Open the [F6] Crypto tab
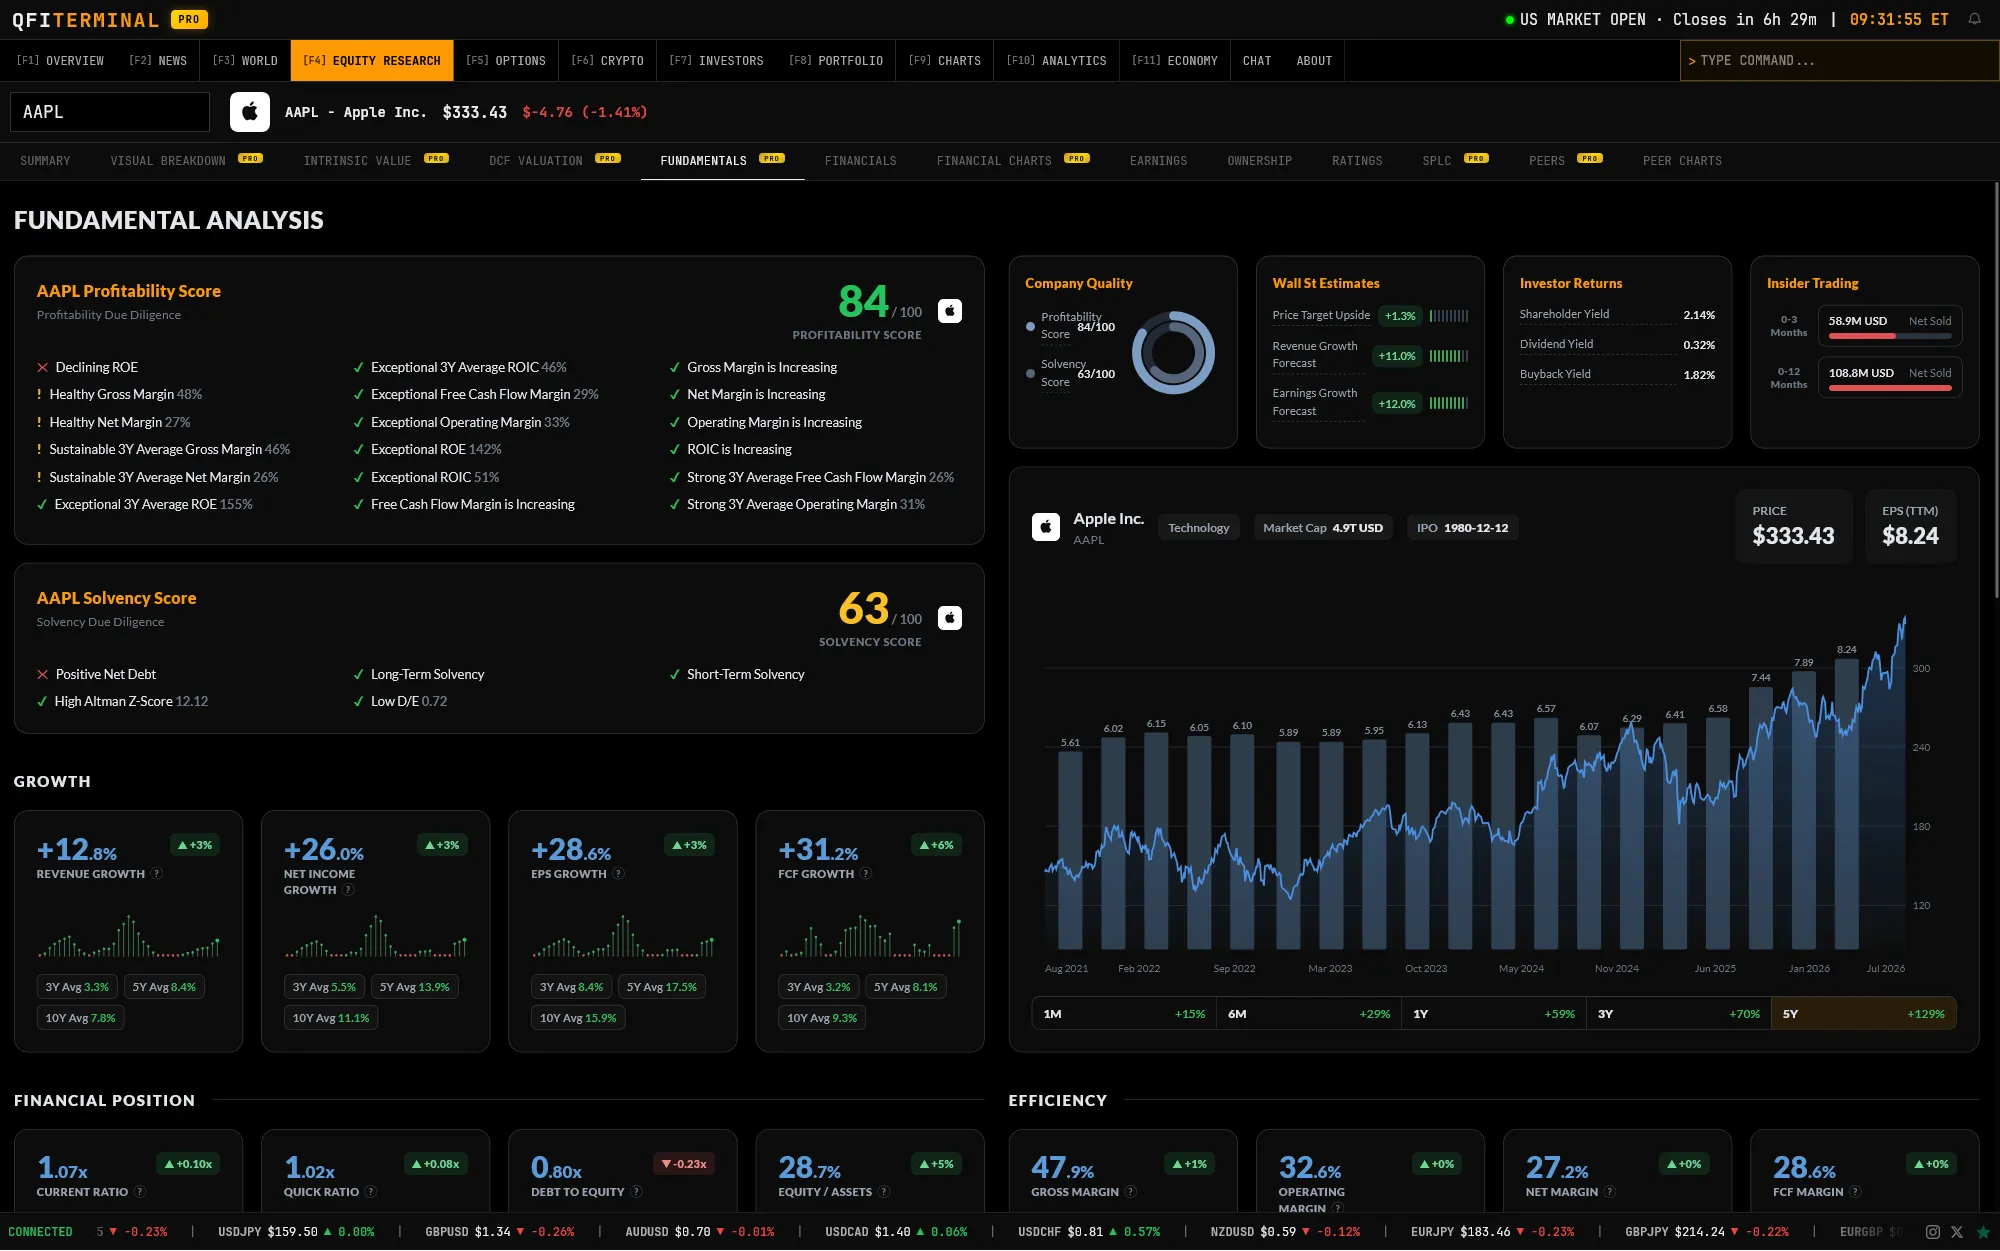2000x1251 pixels. tap(607, 61)
